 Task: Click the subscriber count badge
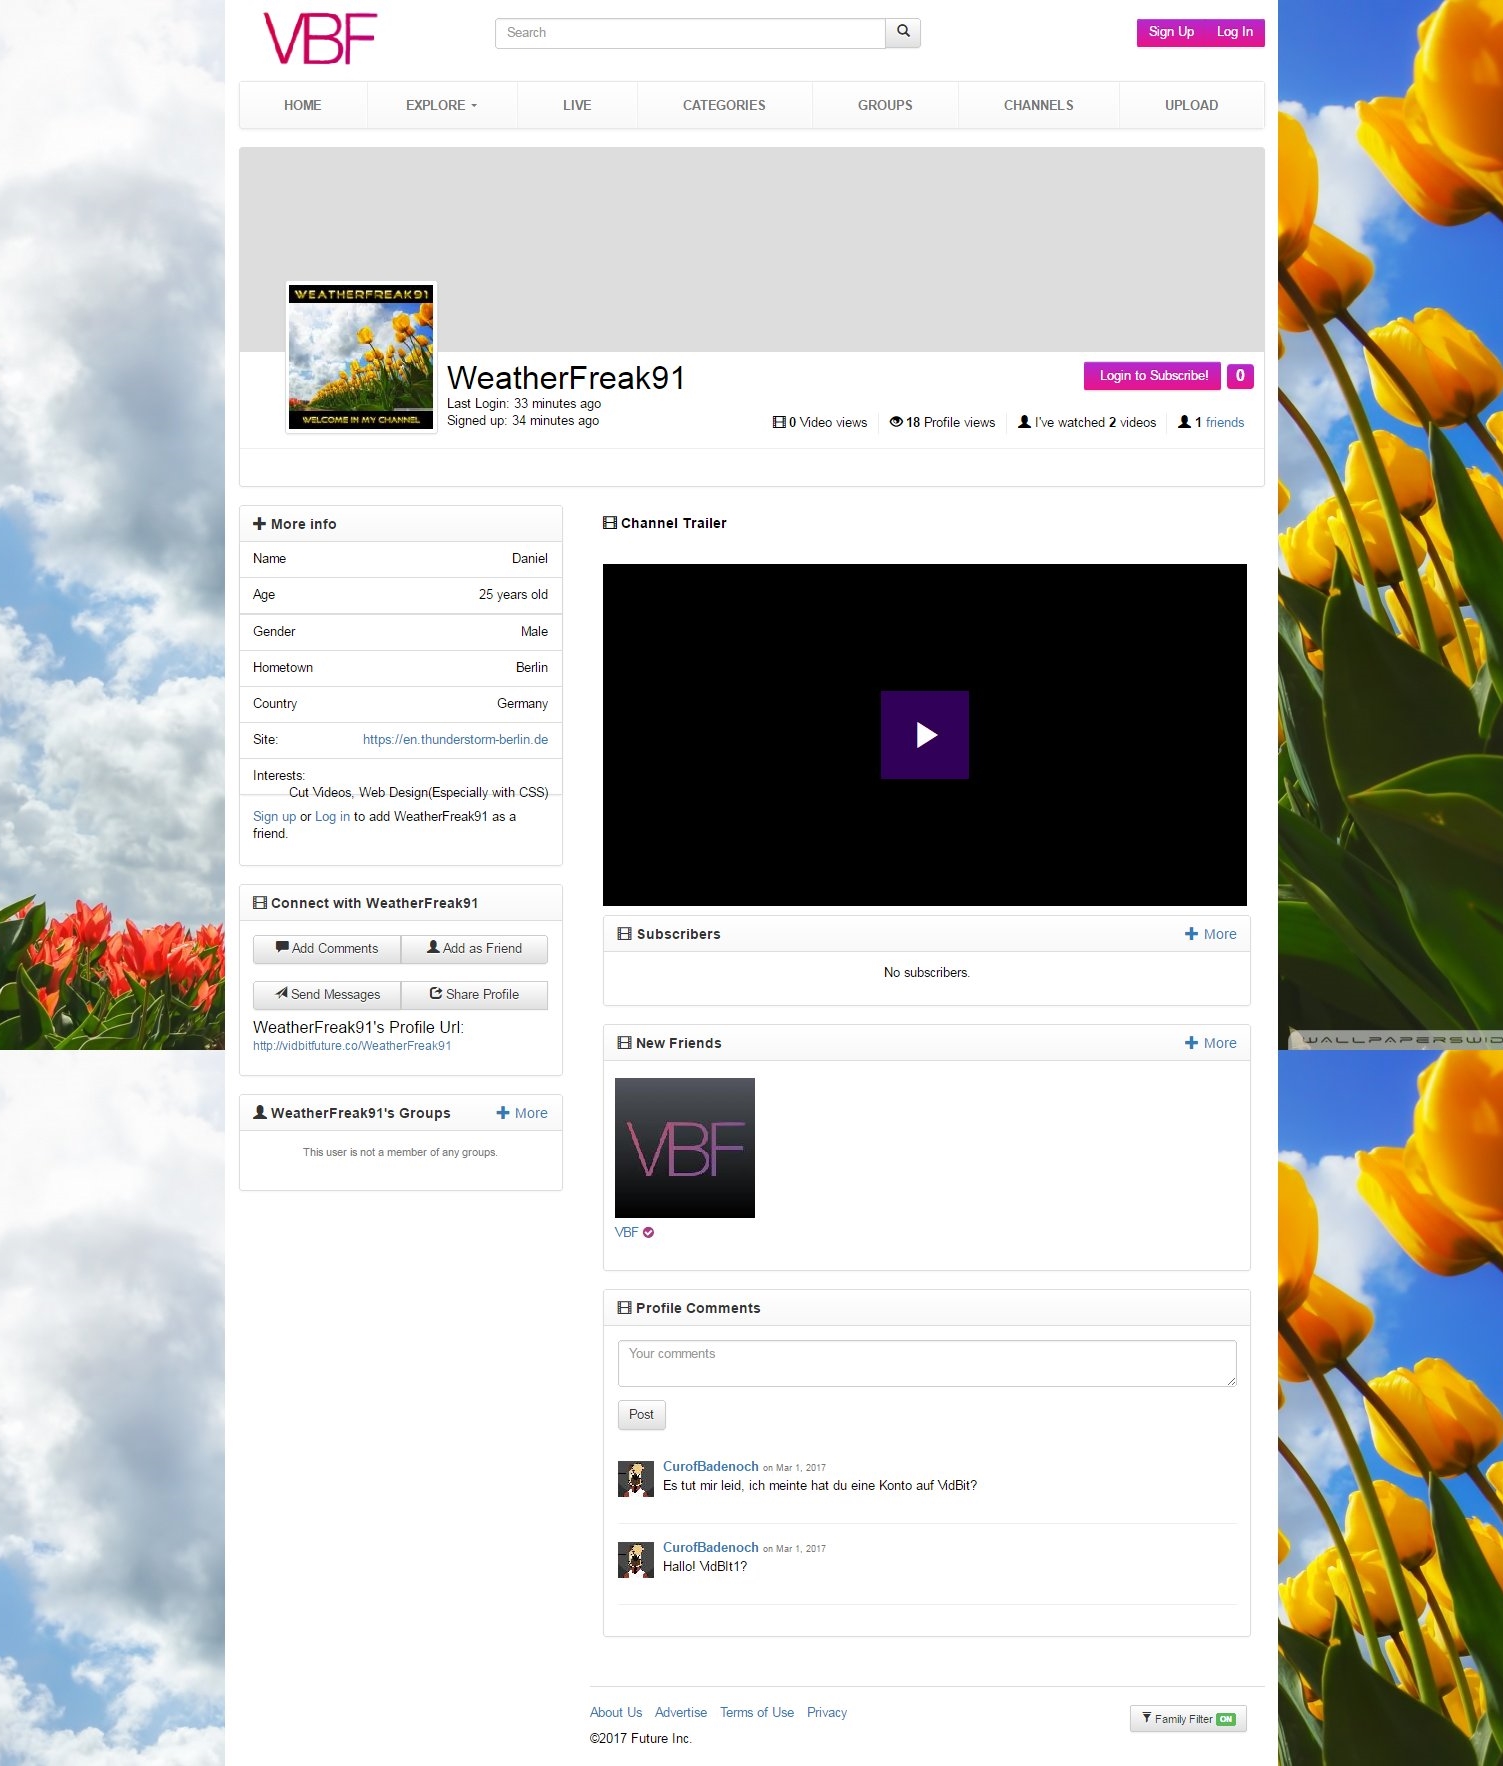click(1239, 376)
